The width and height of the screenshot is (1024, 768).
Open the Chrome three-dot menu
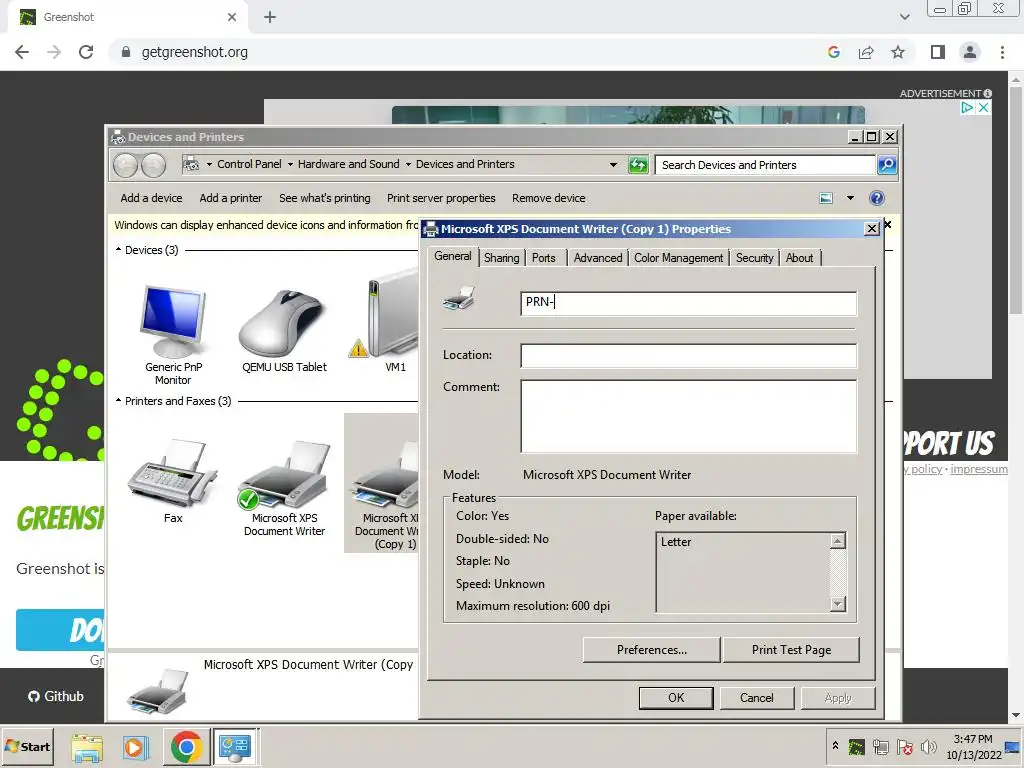coord(1002,52)
